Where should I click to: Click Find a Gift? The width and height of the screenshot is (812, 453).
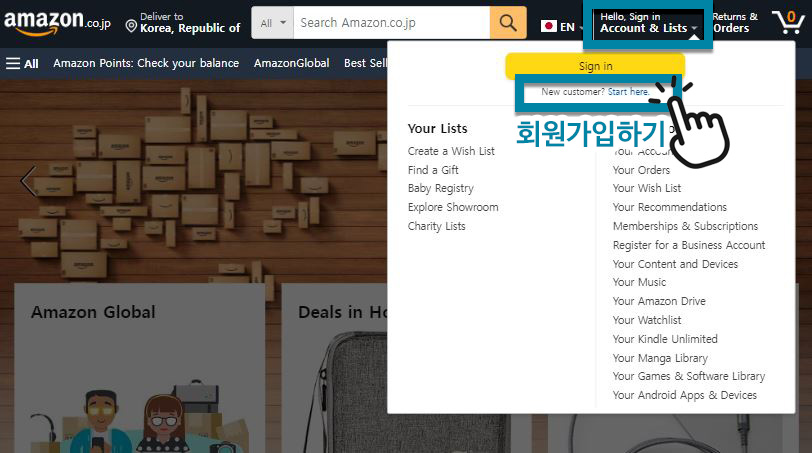click(x=433, y=170)
